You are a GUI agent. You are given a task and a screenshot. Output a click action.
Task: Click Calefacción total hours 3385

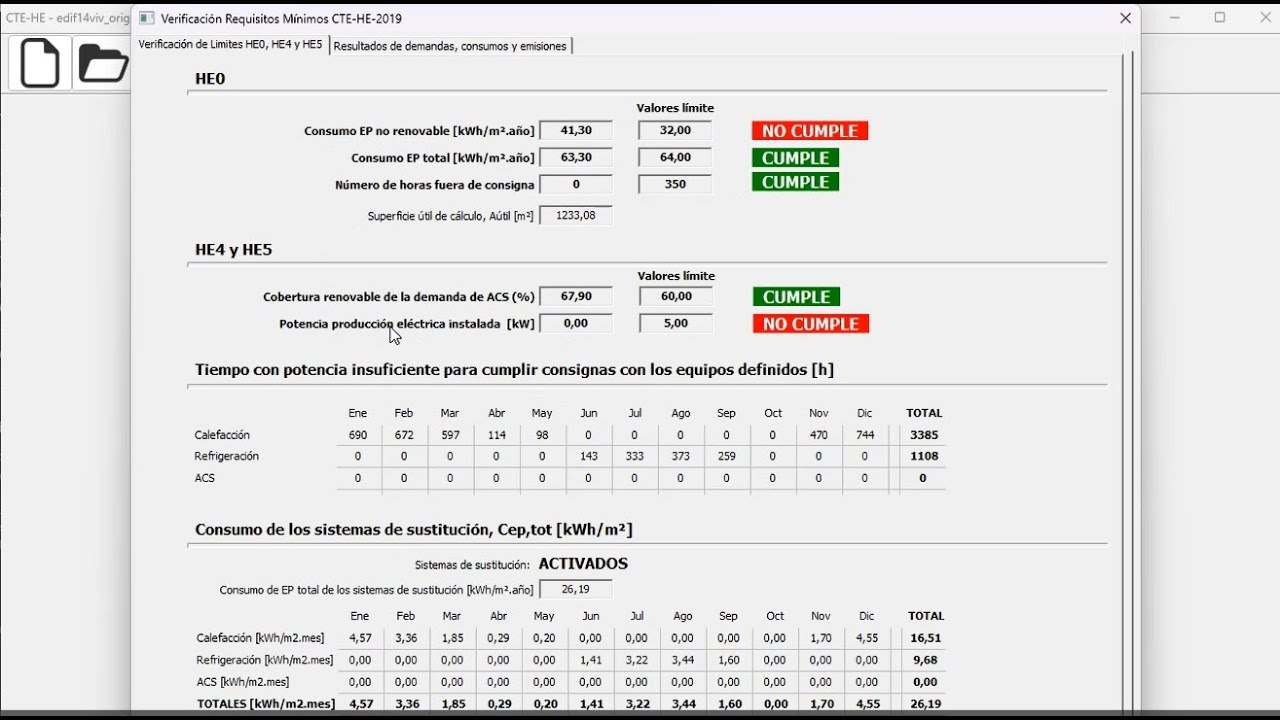[924, 435]
